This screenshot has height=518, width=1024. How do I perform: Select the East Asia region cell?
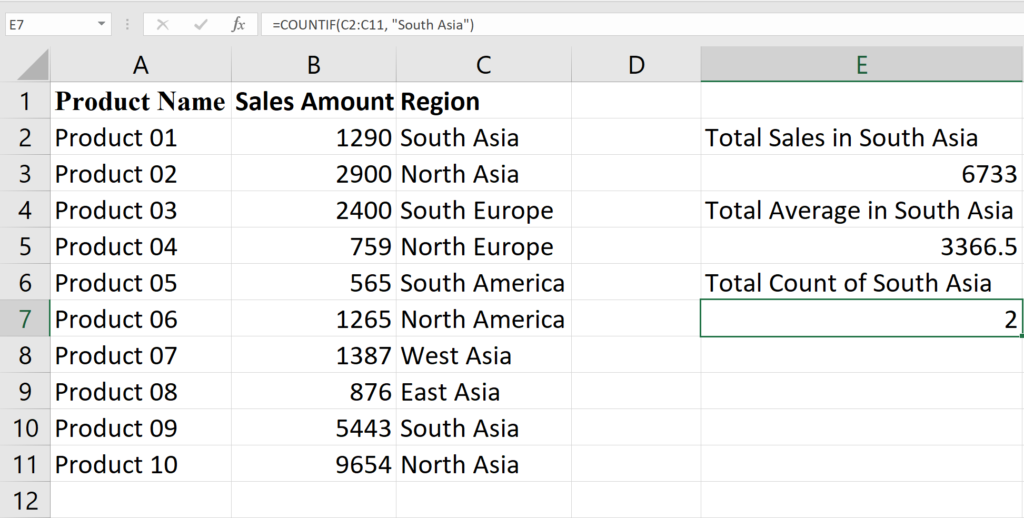(483, 391)
